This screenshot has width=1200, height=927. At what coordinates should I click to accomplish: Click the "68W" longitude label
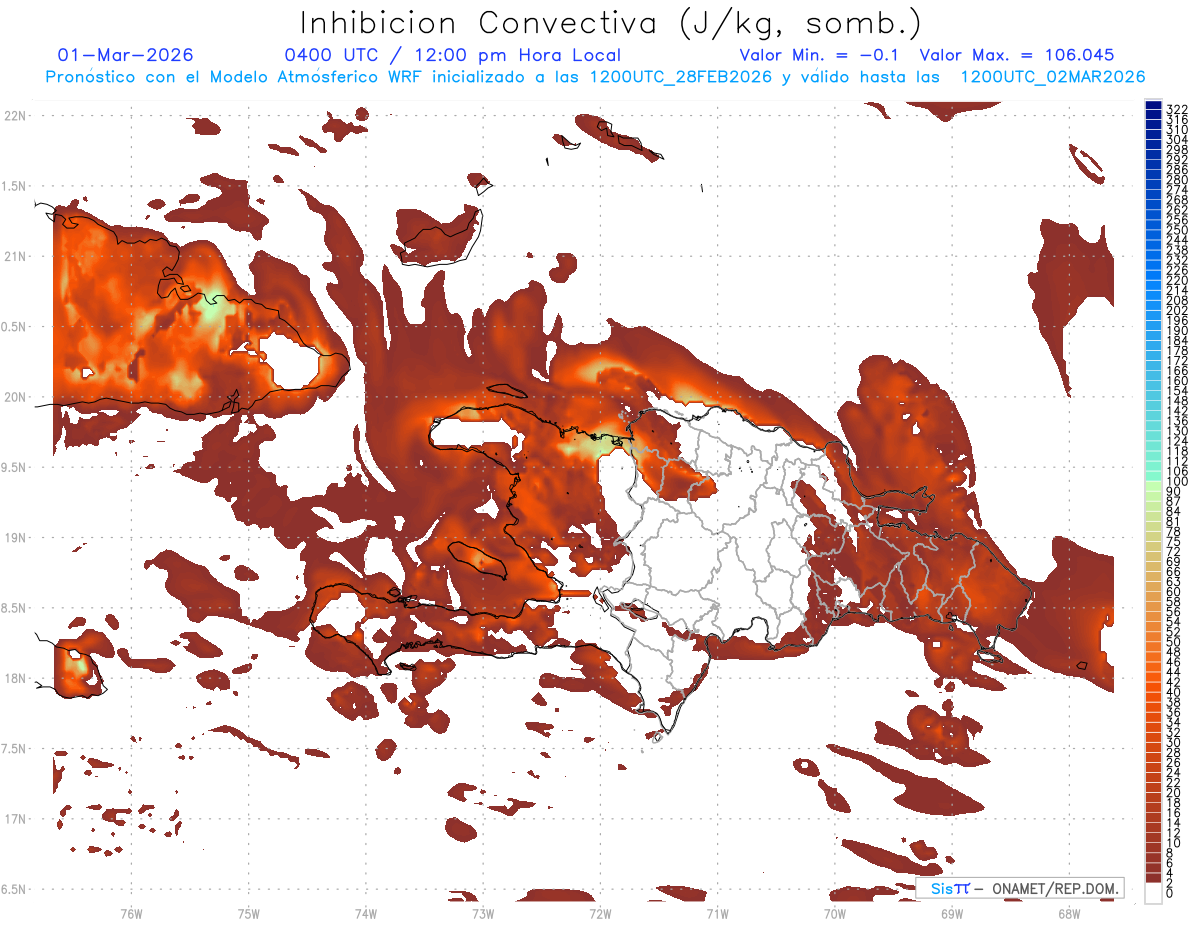pos(1069,913)
